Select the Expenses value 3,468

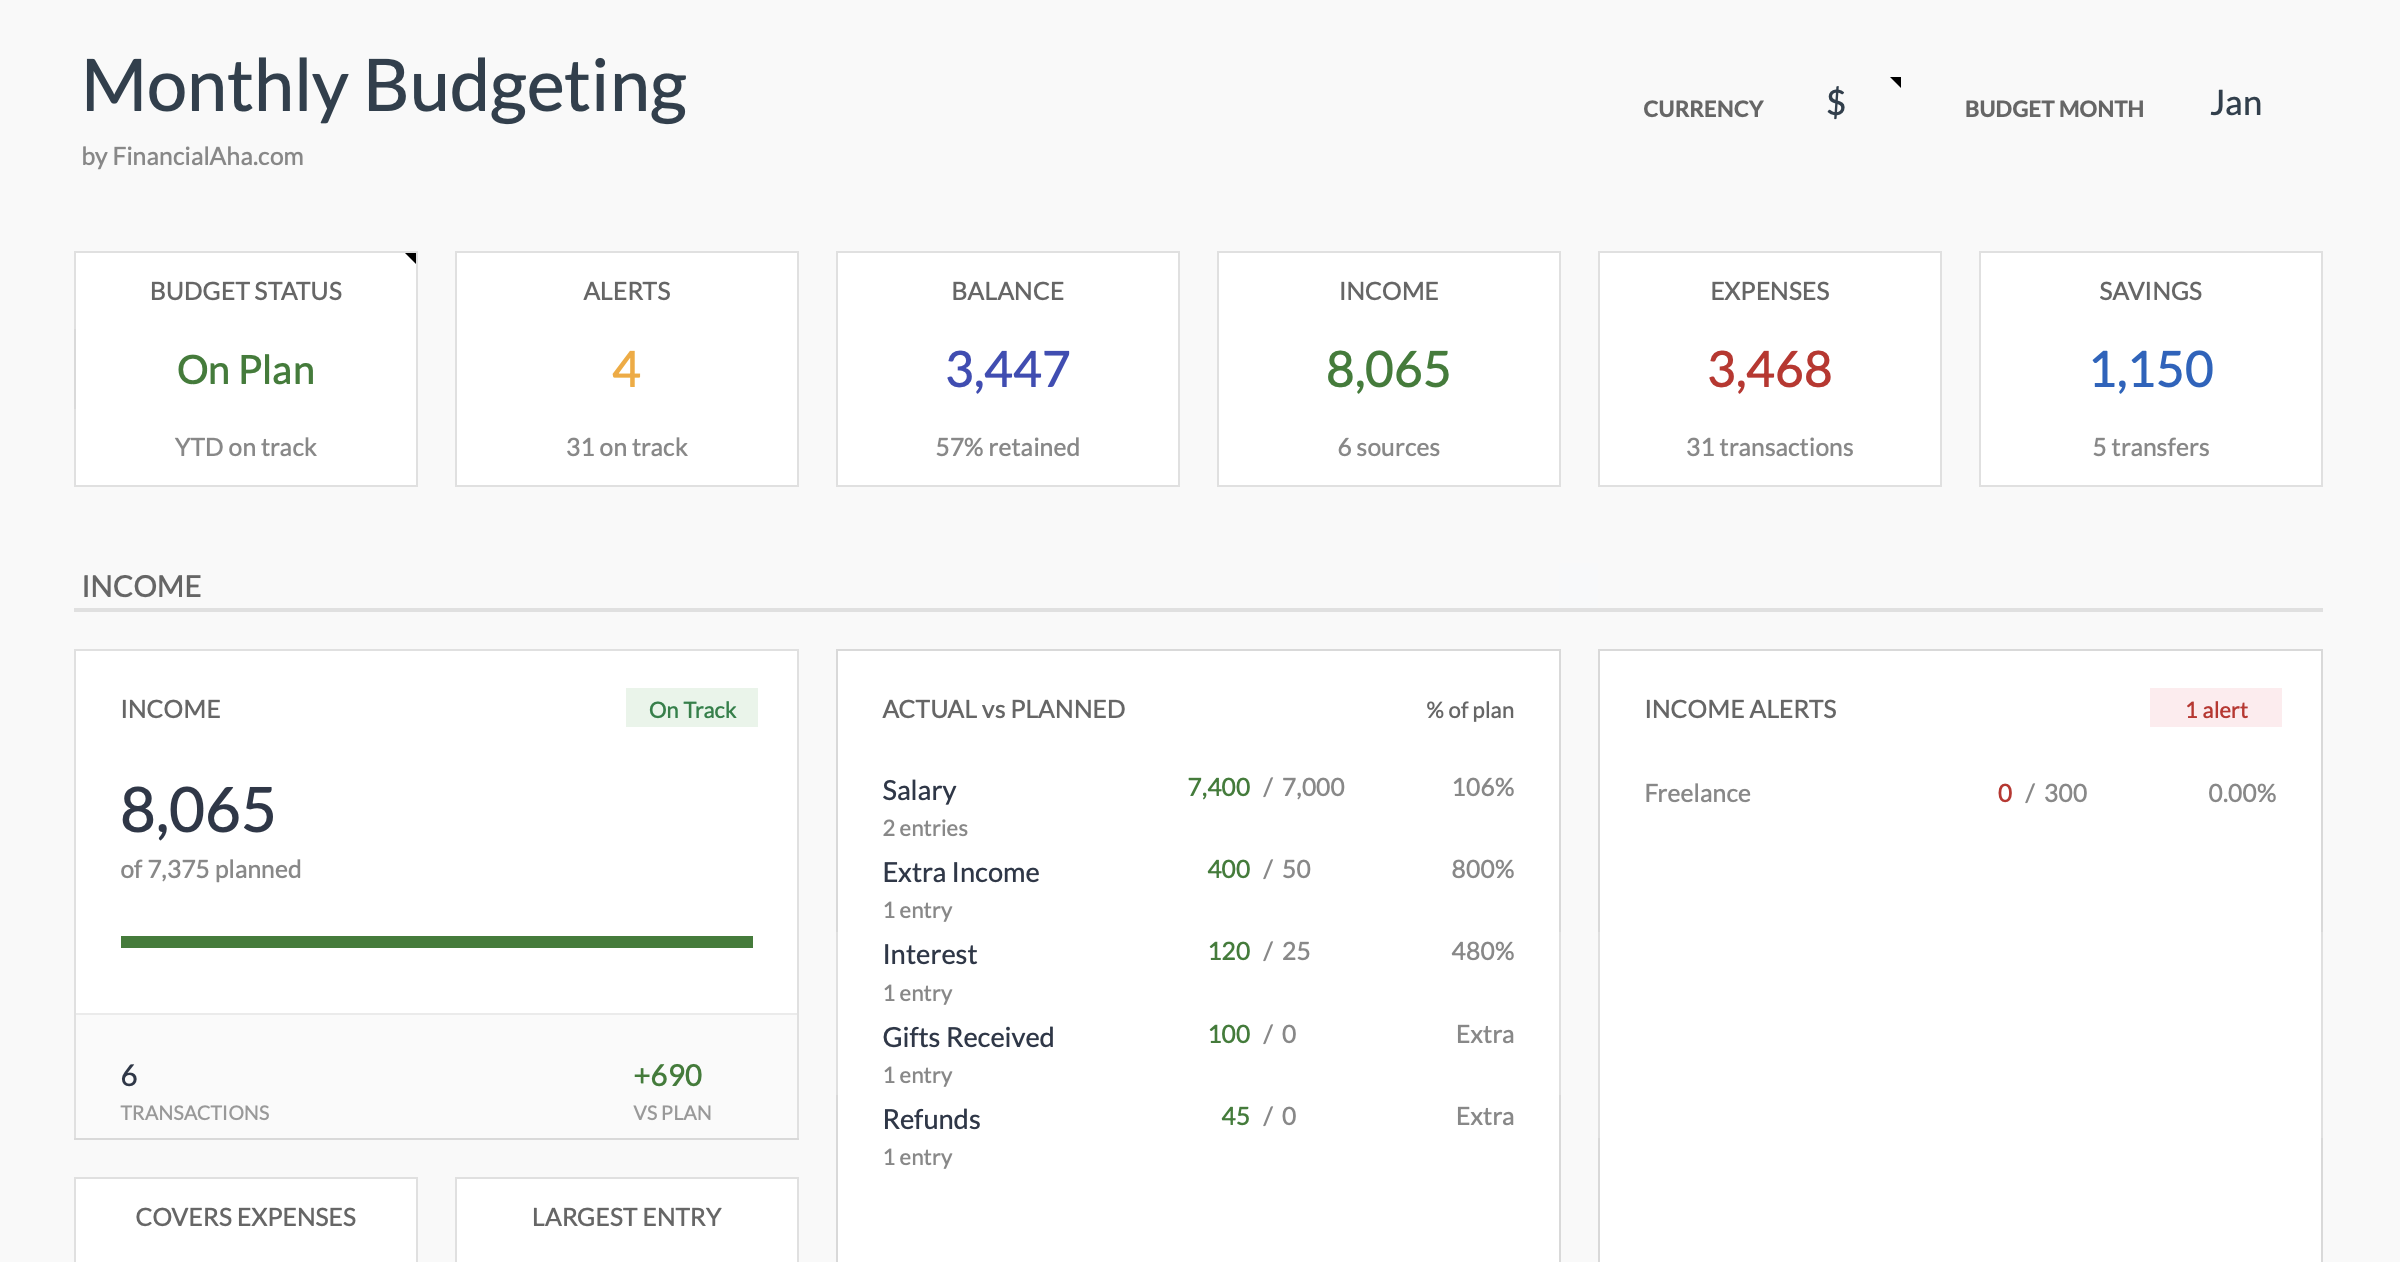pyautogui.click(x=1769, y=369)
